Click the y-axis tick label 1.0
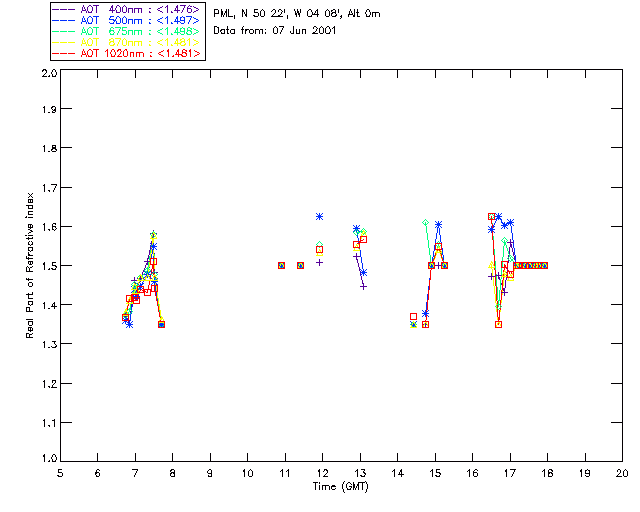Screen dimensions: 640x512 [49, 458]
